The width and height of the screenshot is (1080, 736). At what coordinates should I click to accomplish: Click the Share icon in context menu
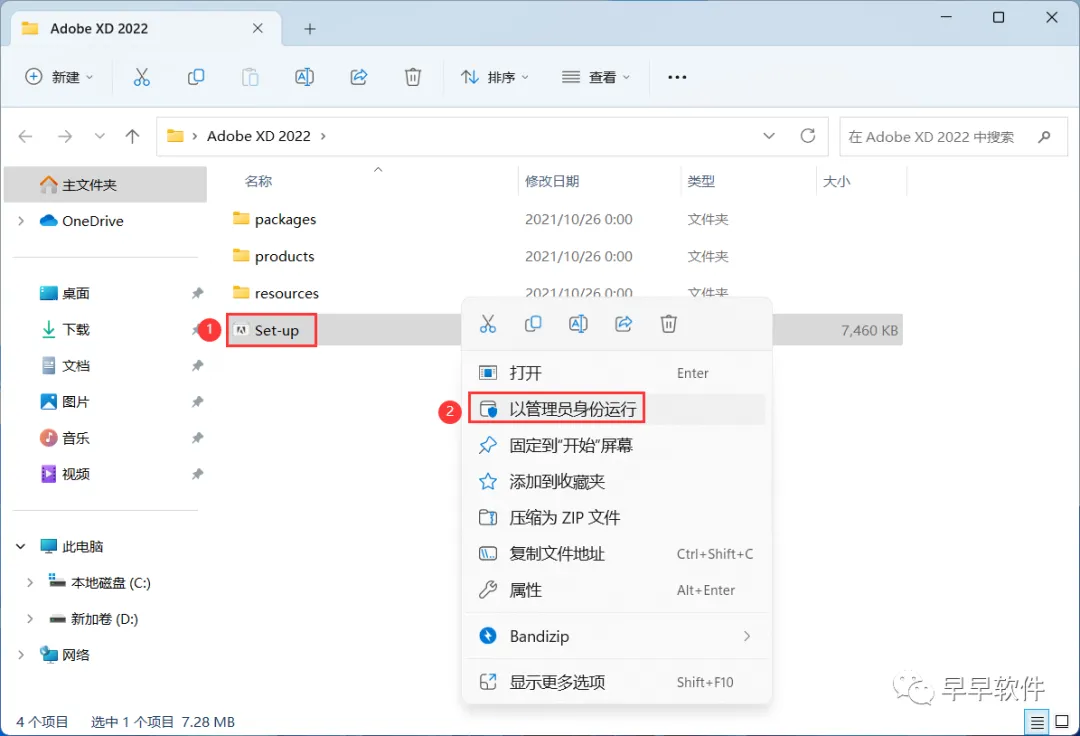click(x=623, y=324)
